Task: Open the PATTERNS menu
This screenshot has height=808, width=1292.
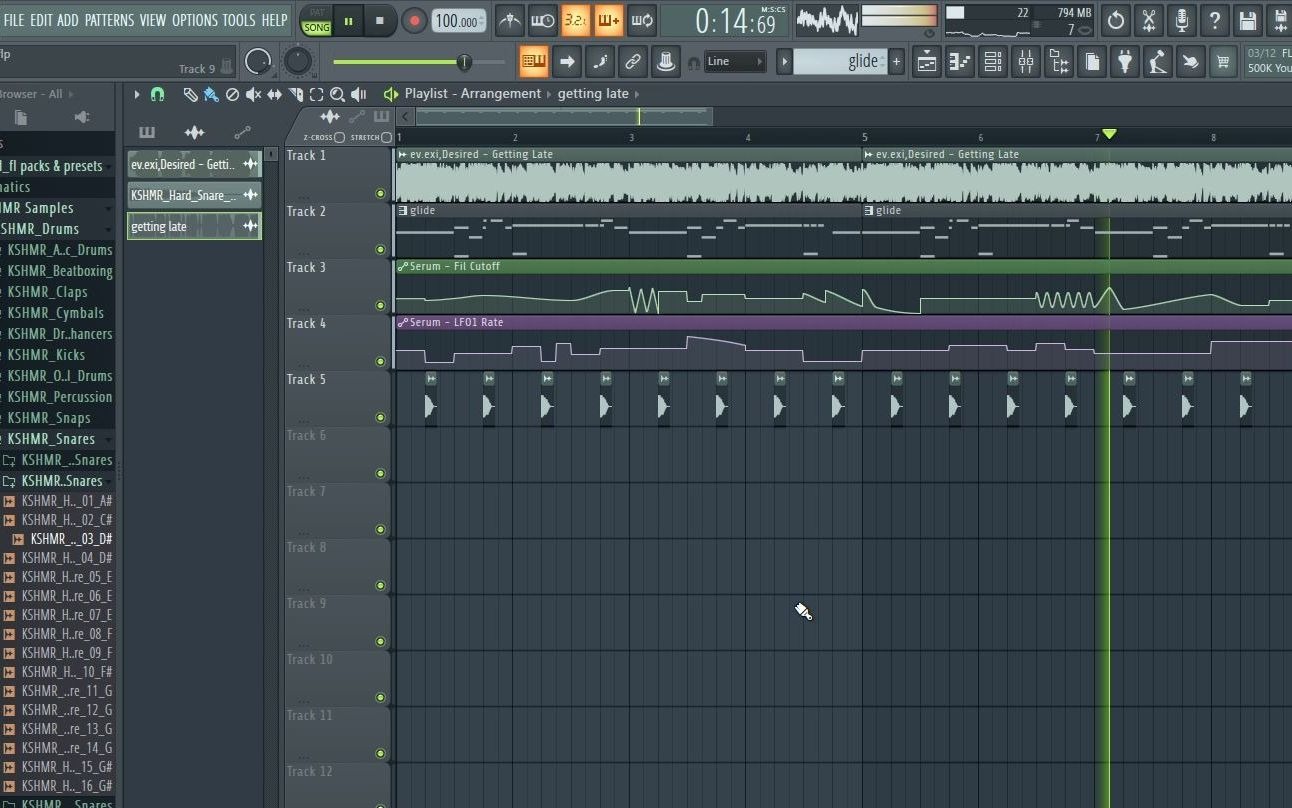Action: pyautogui.click(x=109, y=20)
